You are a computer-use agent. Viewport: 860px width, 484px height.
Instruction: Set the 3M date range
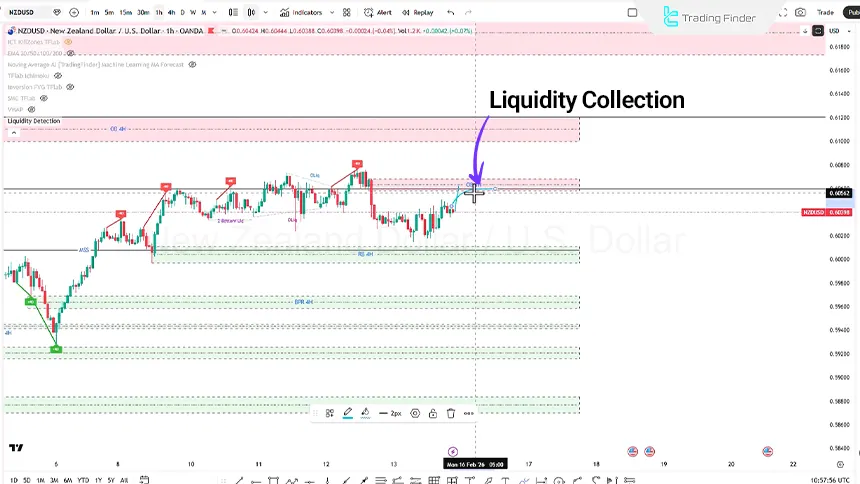54,480
